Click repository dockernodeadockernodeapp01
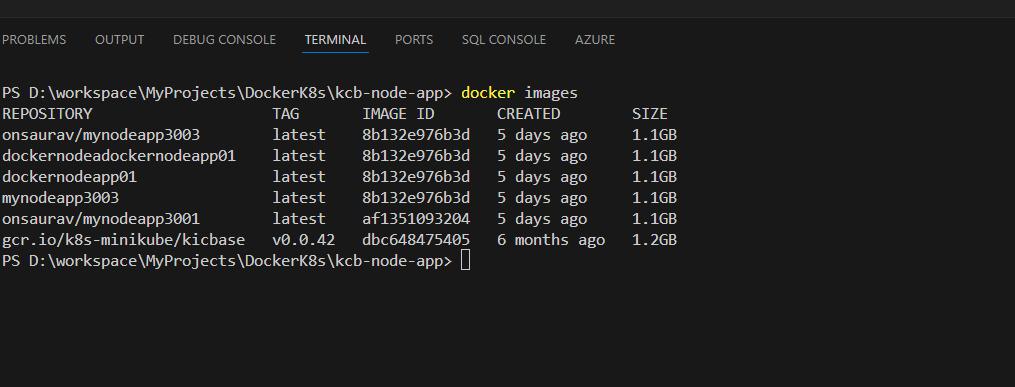Image resolution: width=1015 pixels, height=387 pixels. click(x=119, y=156)
